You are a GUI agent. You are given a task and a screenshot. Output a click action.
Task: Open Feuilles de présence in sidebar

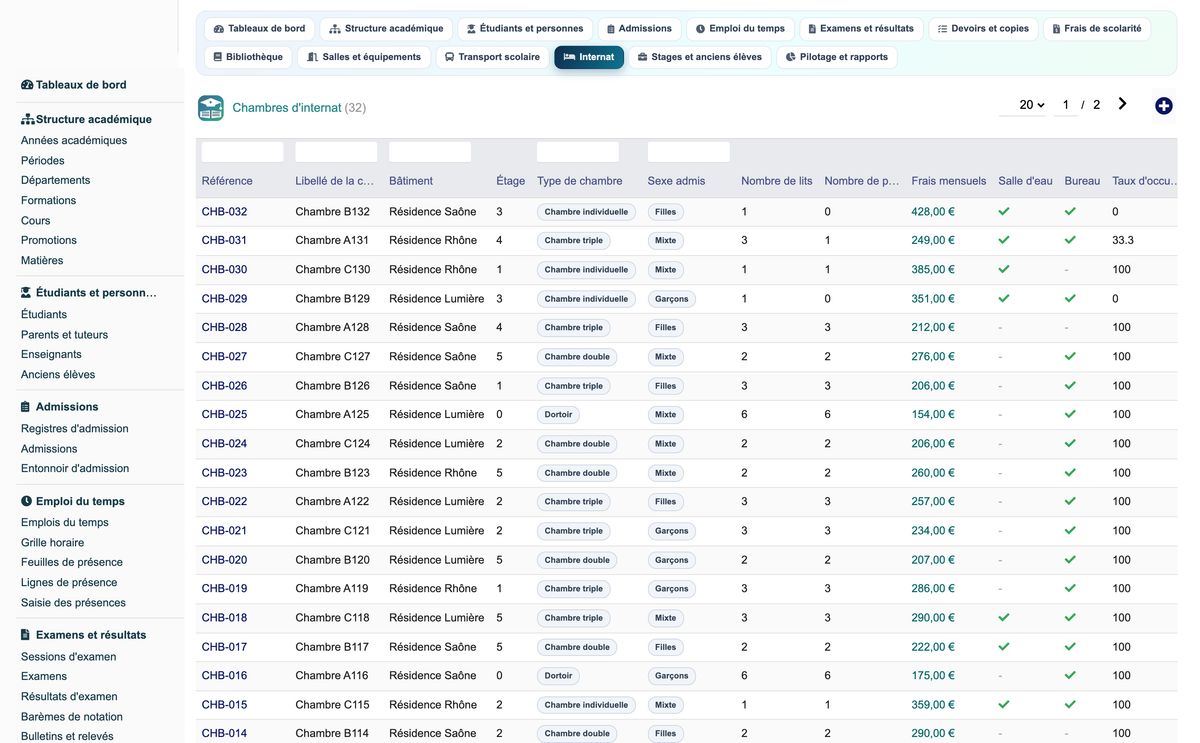72,563
